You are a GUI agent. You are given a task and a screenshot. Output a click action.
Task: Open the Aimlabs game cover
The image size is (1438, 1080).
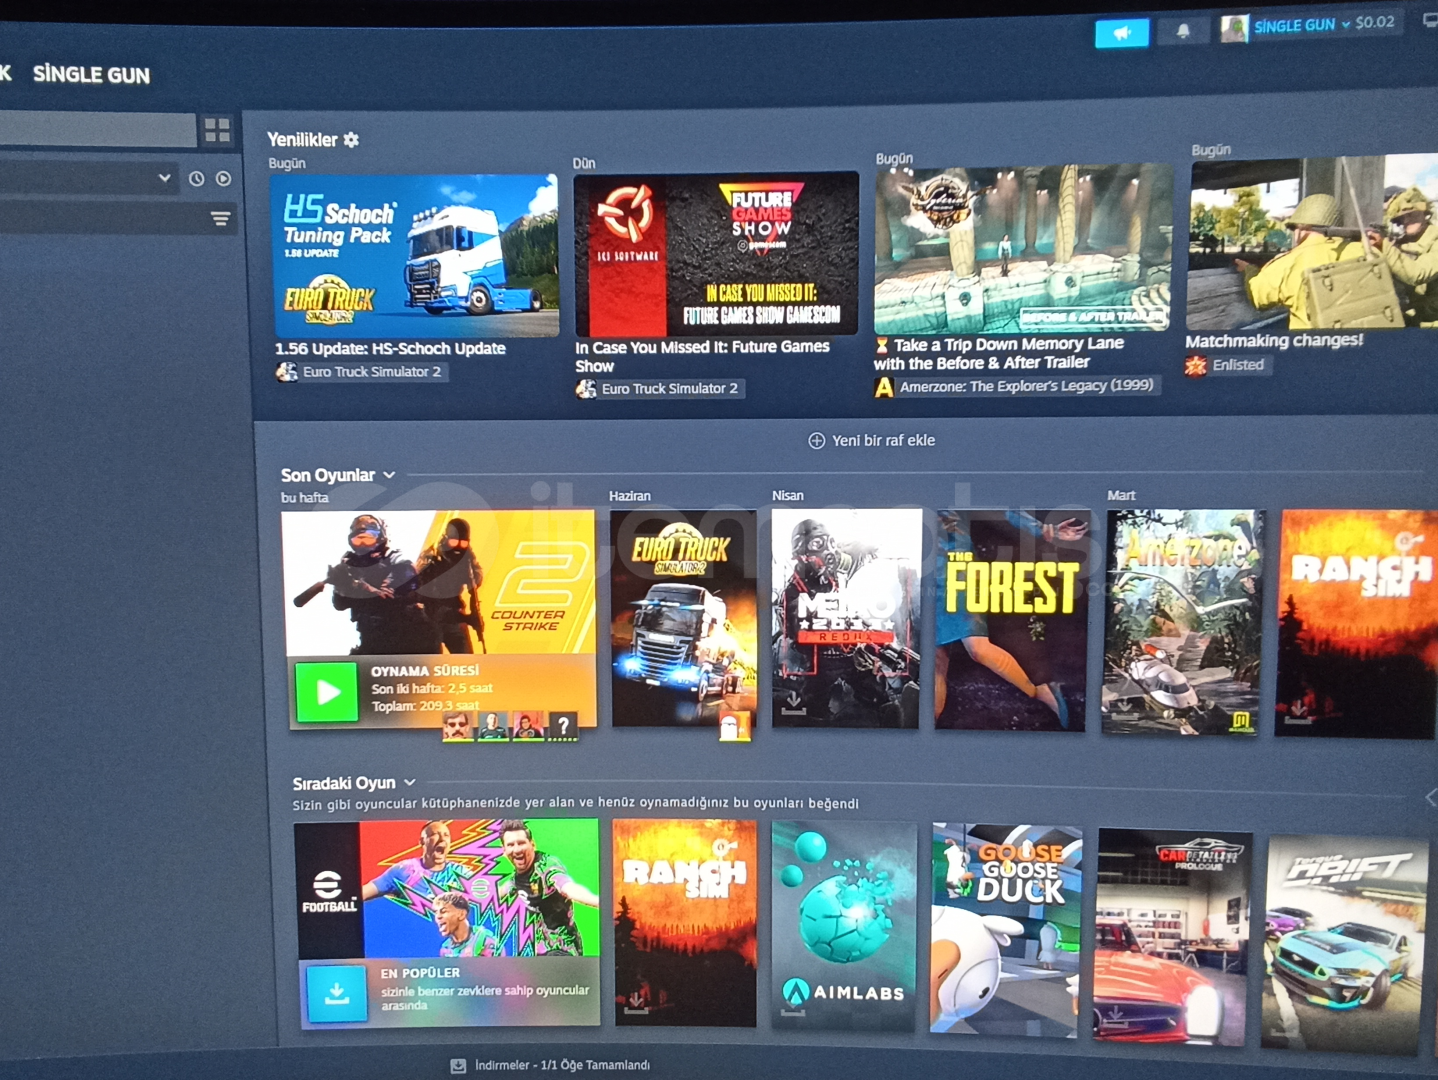pyautogui.click(x=844, y=926)
